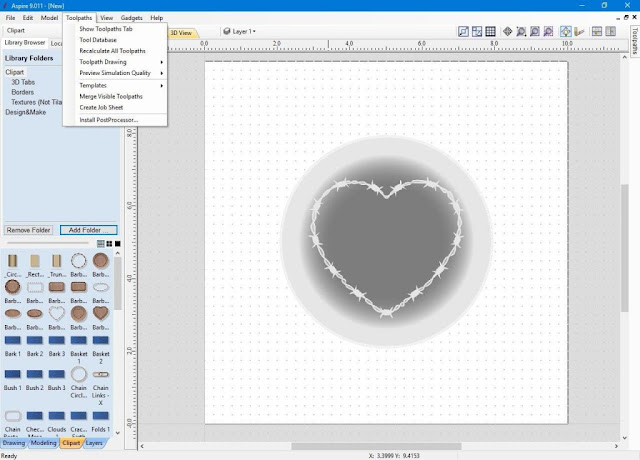The image size is (640, 460).
Task: Select small thumbnail size icon
Action: (x=100, y=244)
